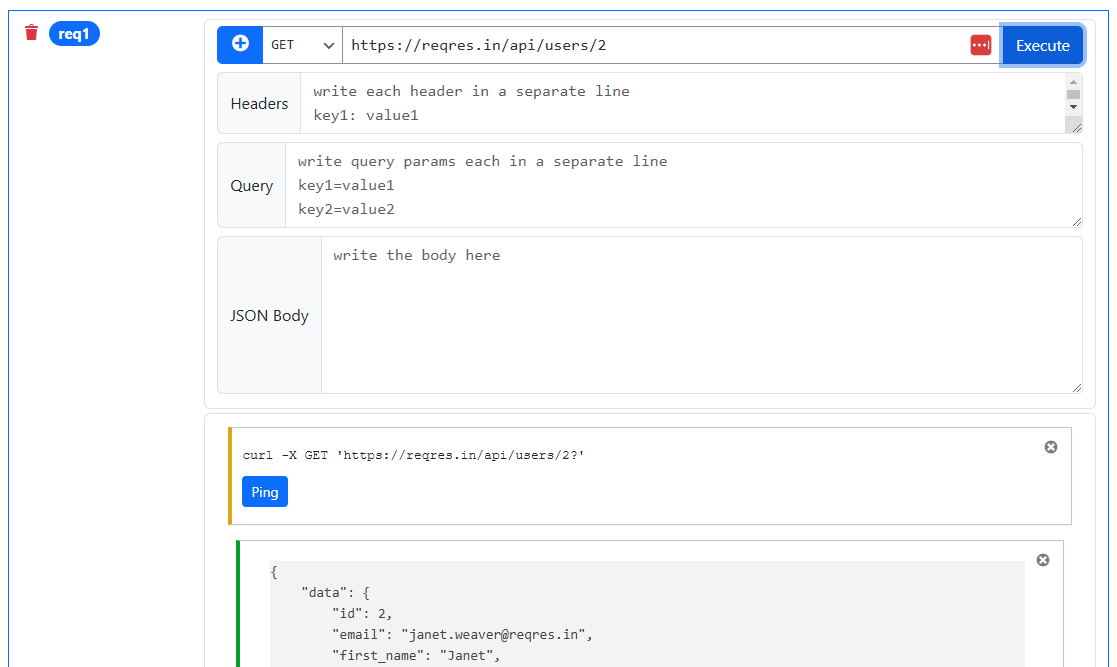Click the Ping button
1117x667 pixels.
tap(265, 492)
